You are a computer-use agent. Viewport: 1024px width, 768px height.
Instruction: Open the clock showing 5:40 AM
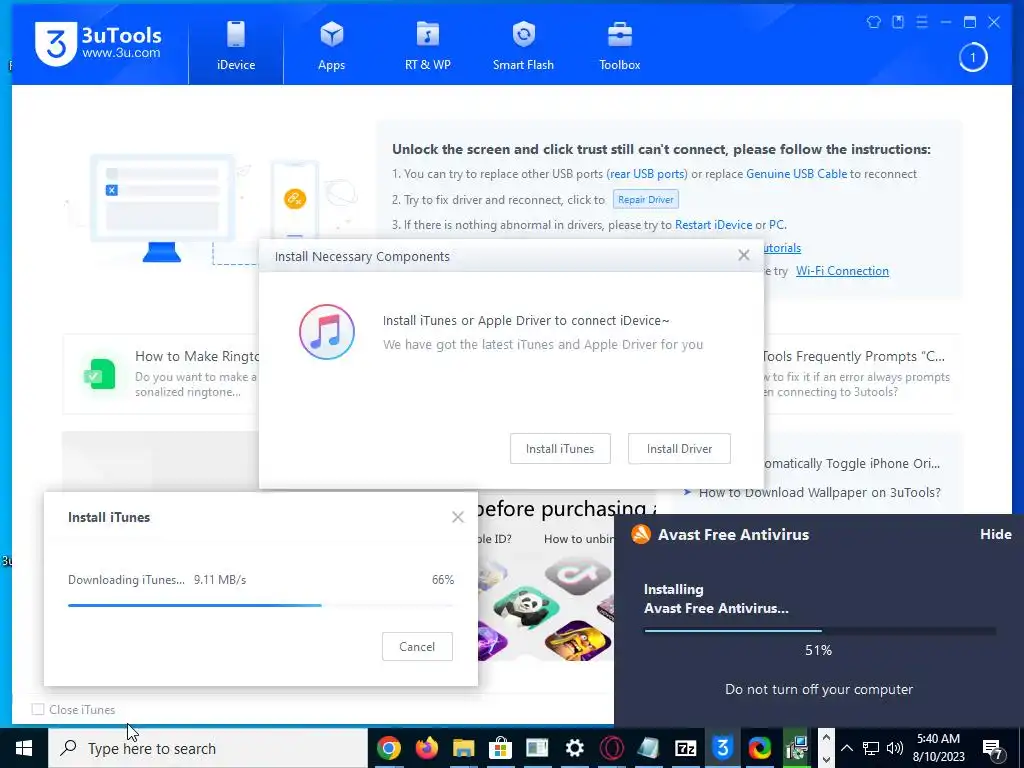(938, 748)
